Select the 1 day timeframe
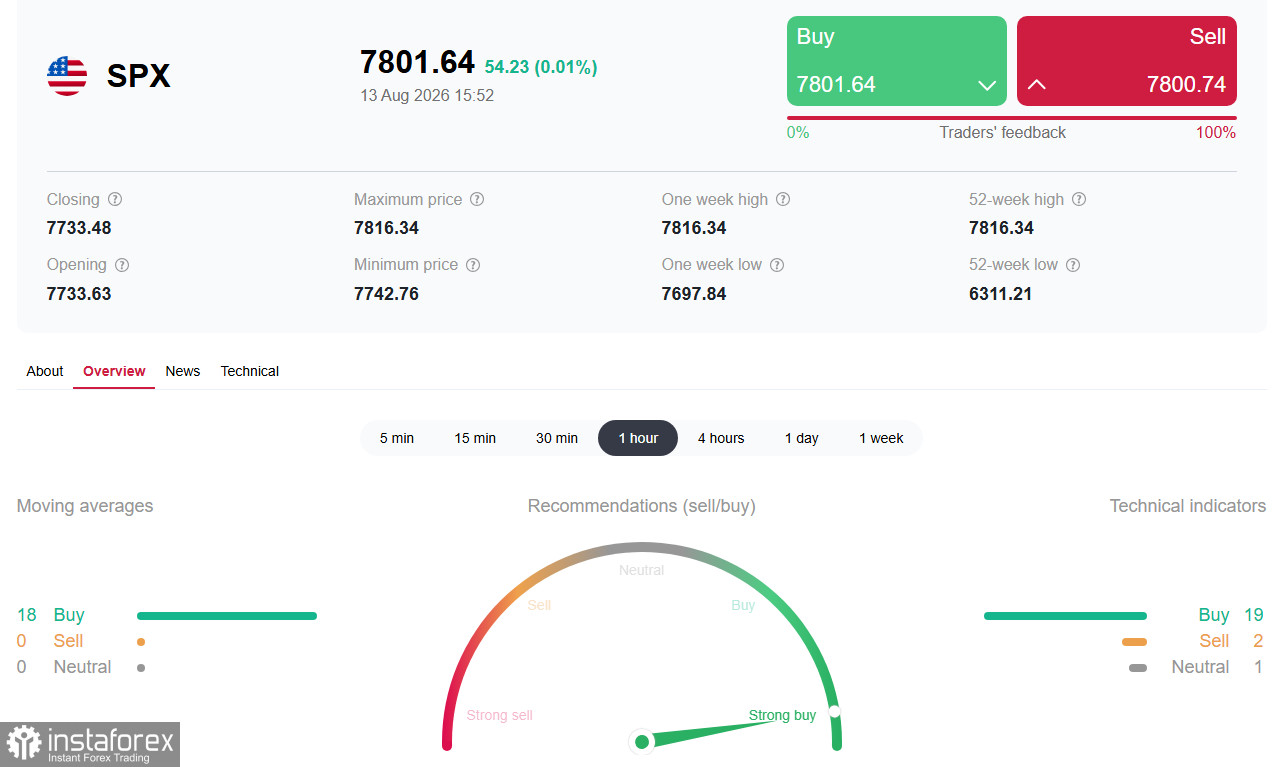 [x=801, y=438]
